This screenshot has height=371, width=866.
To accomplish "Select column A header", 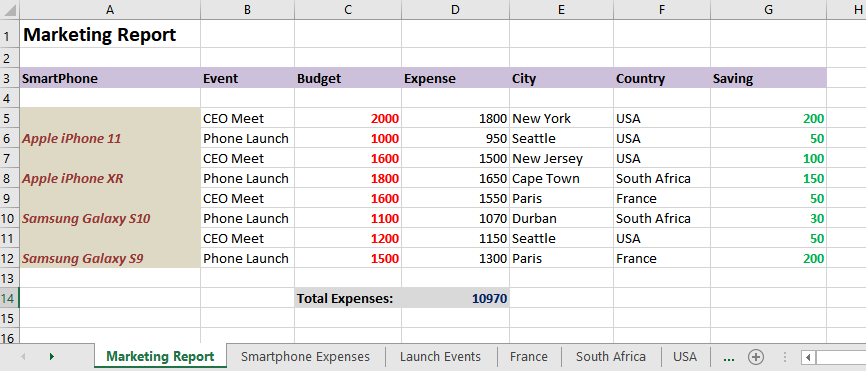I will click(110, 9).
